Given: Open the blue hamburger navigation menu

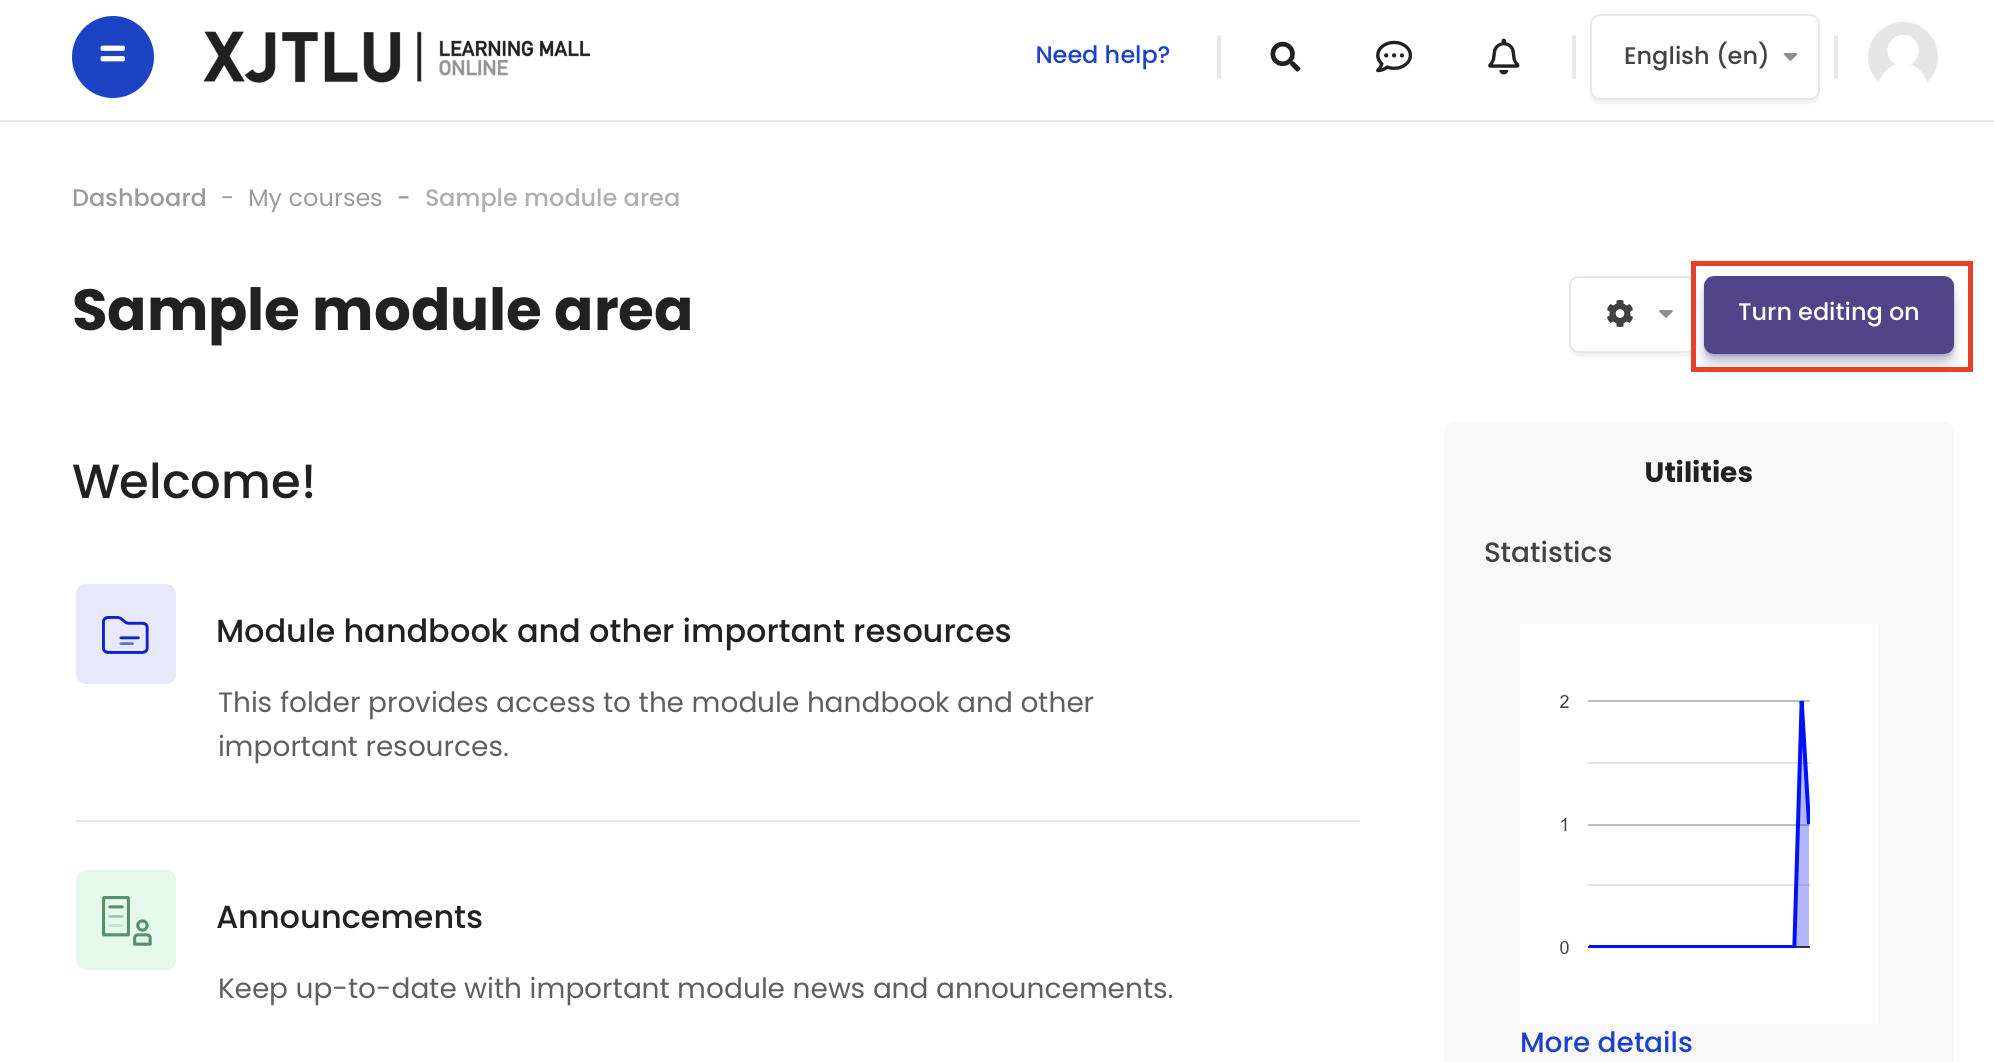Looking at the screenshot, I should pyautogui.click(x=113, y=57).
